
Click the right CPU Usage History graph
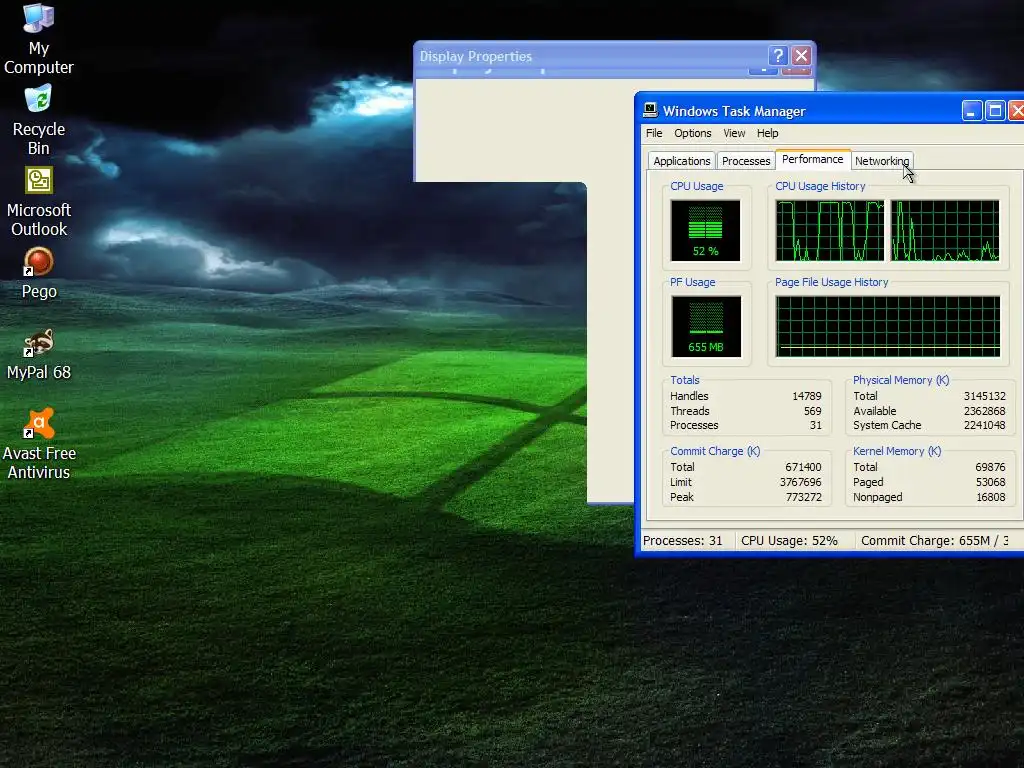click(x=945, y=231)
